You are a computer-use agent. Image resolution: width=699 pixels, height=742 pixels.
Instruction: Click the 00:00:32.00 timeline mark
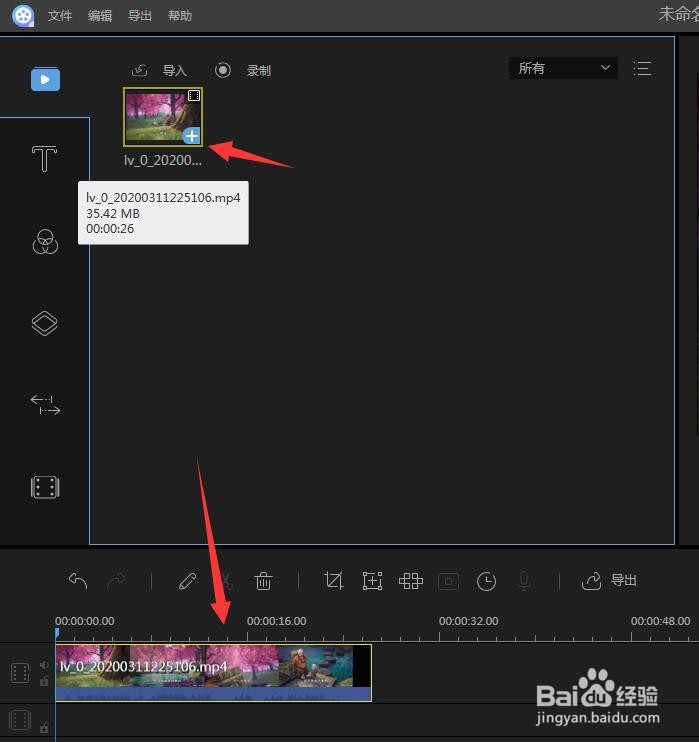(469, 621)
